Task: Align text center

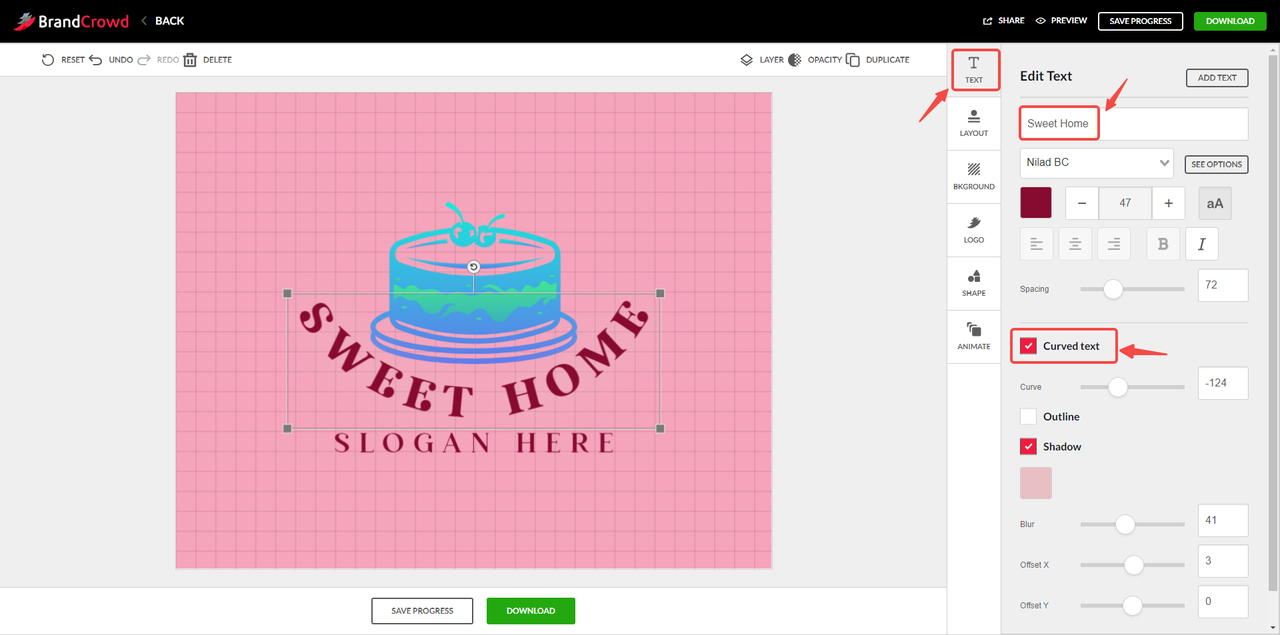Action: pyautogui.click(x=1075, y=244)
